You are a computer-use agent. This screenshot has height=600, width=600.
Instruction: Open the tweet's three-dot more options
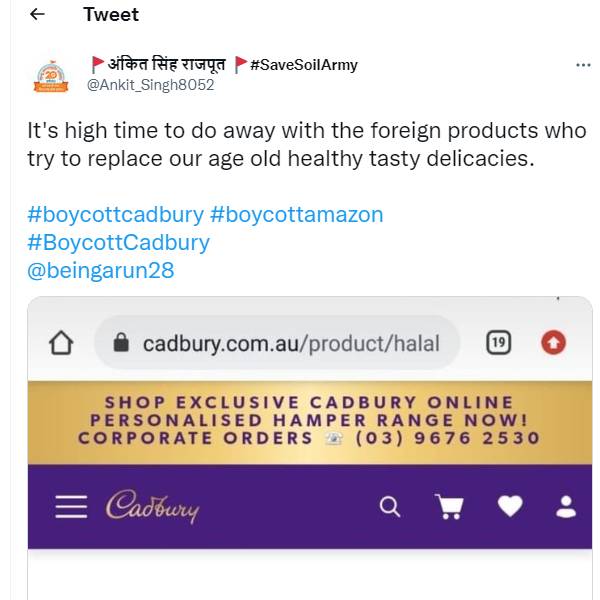[x=583, y=65]
